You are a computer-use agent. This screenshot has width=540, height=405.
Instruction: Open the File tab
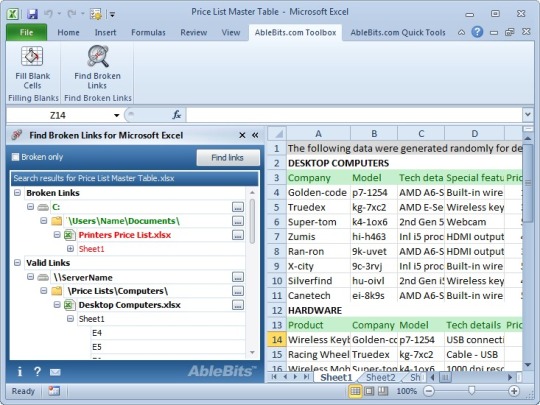pos(26,32)
